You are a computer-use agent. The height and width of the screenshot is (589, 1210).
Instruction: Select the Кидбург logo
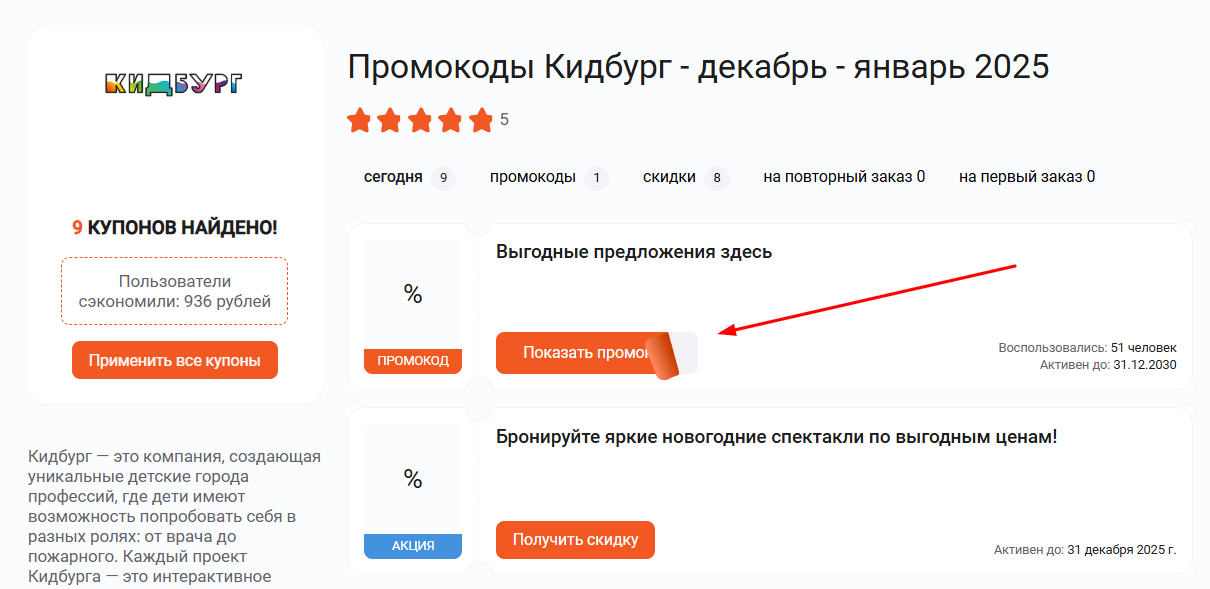click(174, 83)
